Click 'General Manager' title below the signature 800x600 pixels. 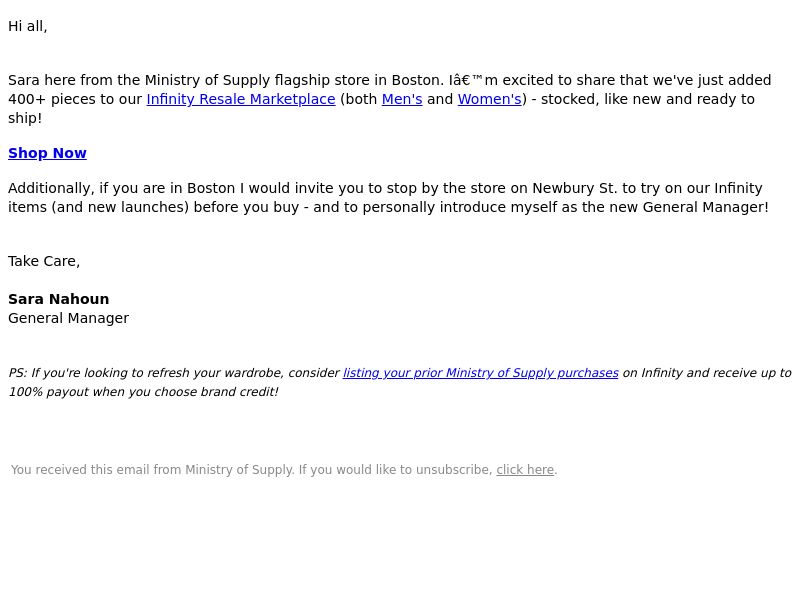tap(68, 318)
